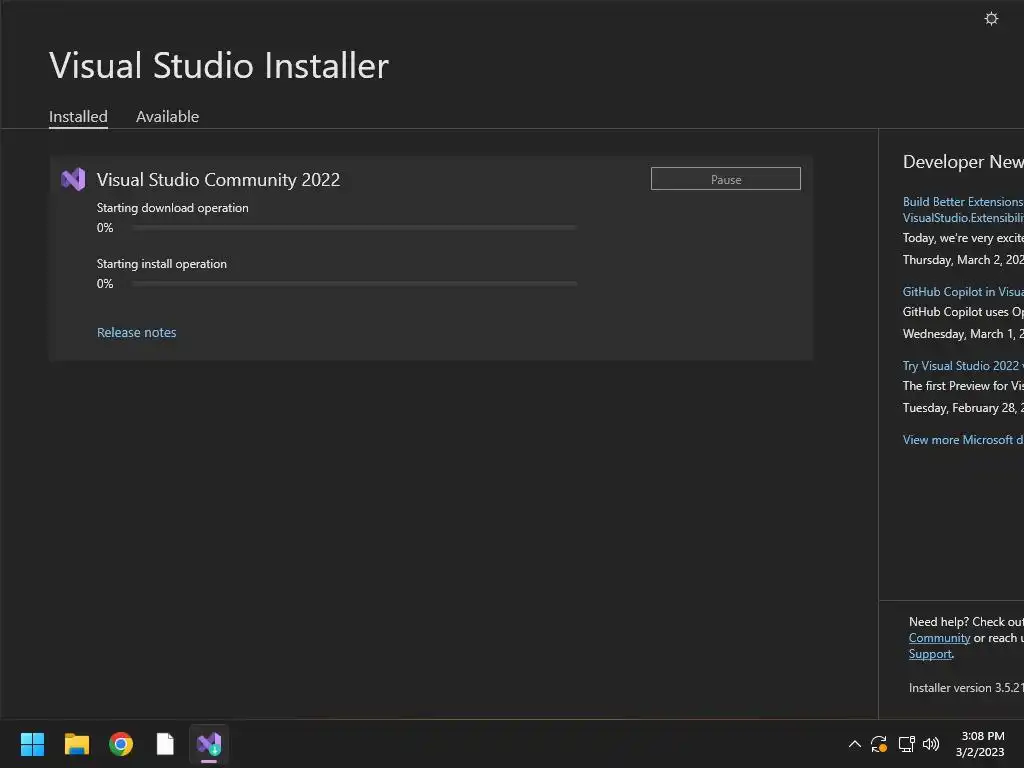The height and width of the screenshot is (768, 1024).
Task: Pause the Visual Studio installation
Action: [726, 179]
